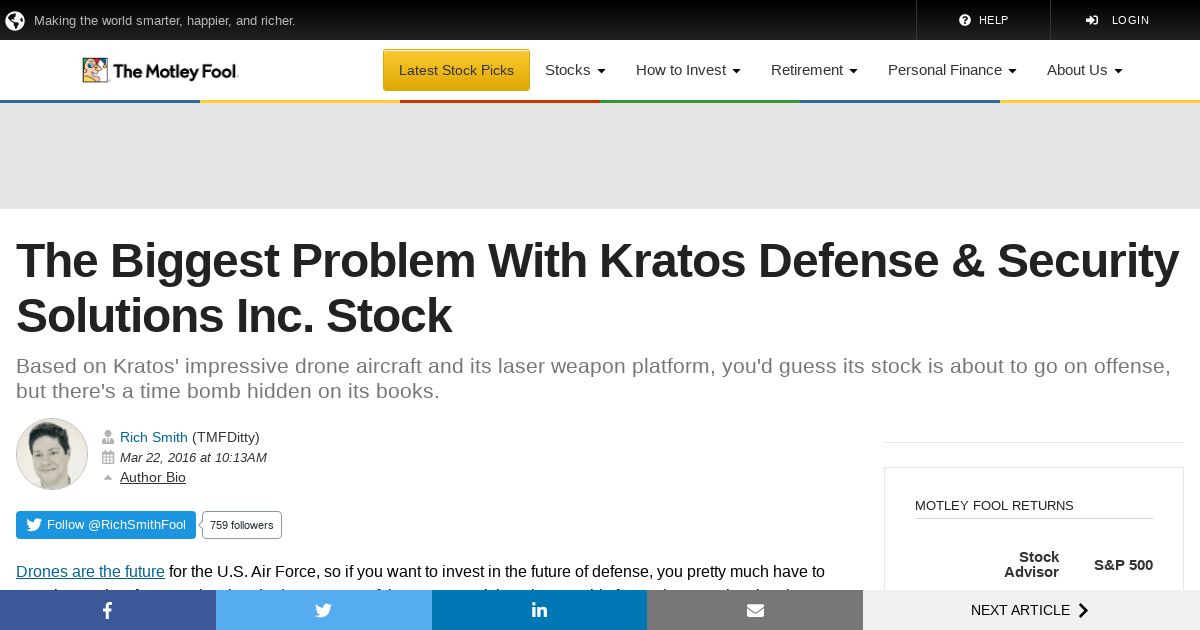Click the Latest Stock Picks button
The height and width of the screenshot is (630, 1200).
click(456, 70)
